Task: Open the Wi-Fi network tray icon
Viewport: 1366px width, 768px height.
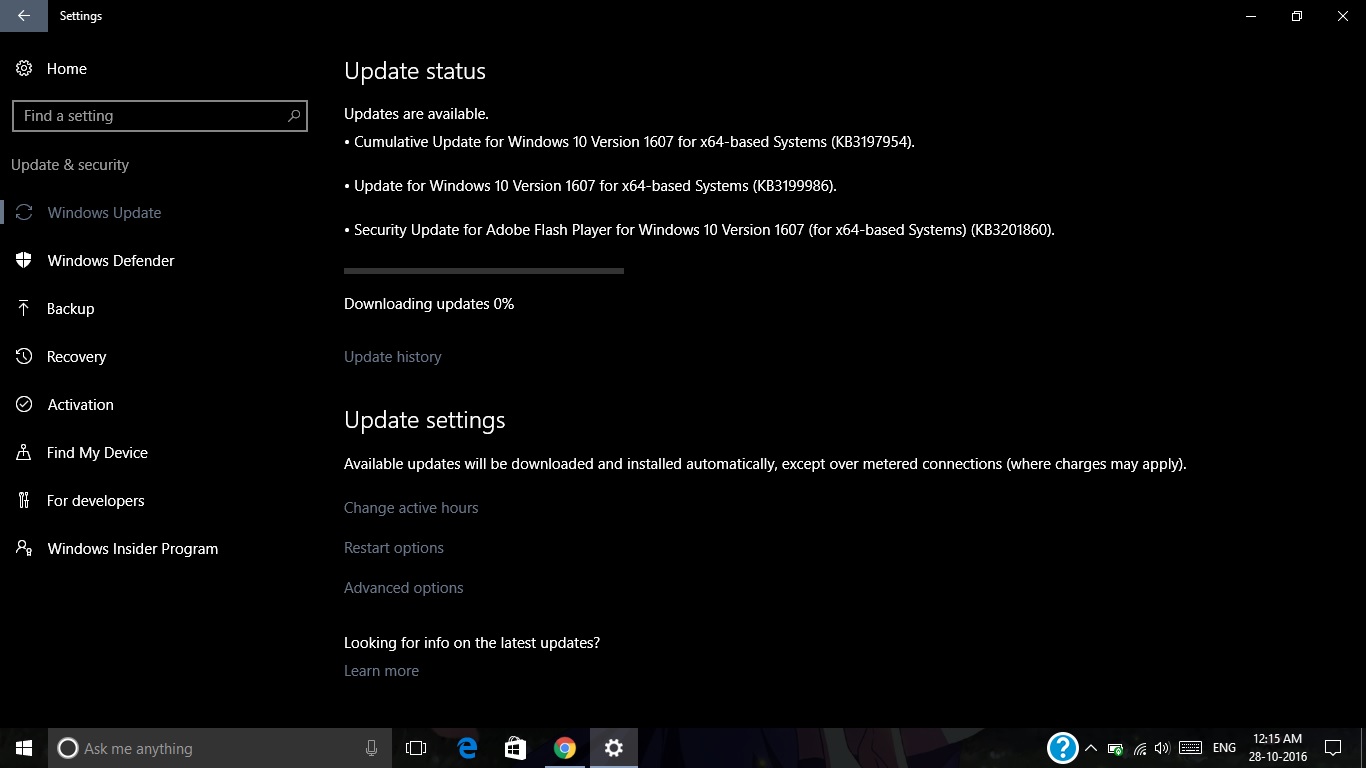Action: pos(1140,748)
